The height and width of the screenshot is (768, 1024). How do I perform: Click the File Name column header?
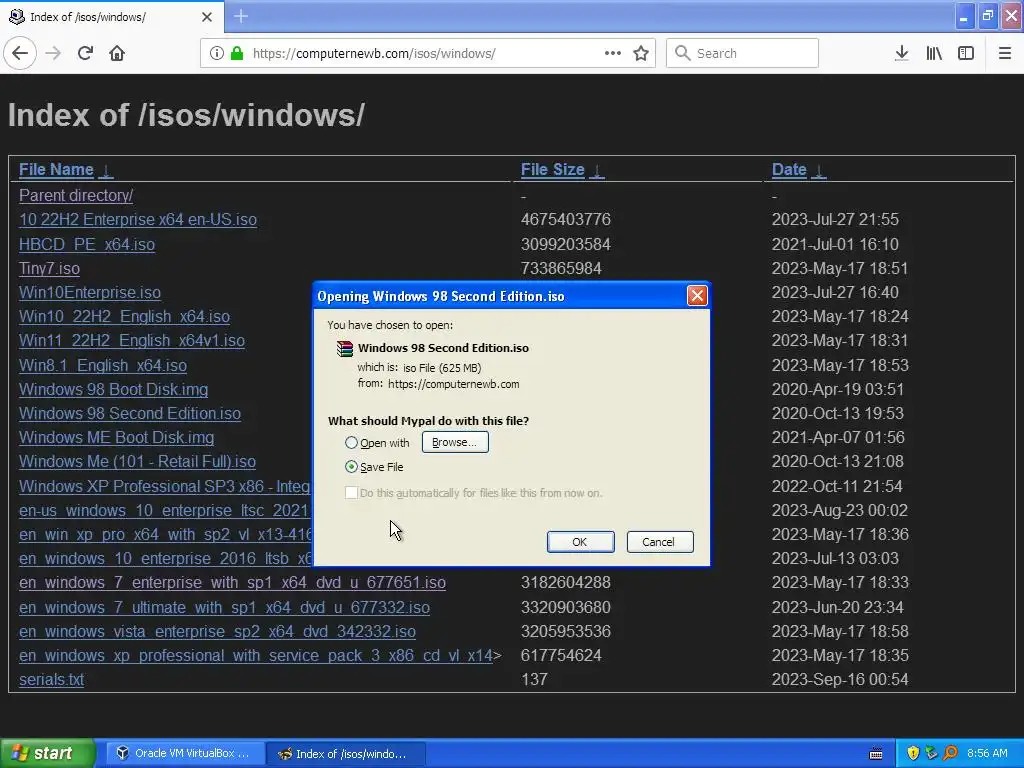pos(56,170)
